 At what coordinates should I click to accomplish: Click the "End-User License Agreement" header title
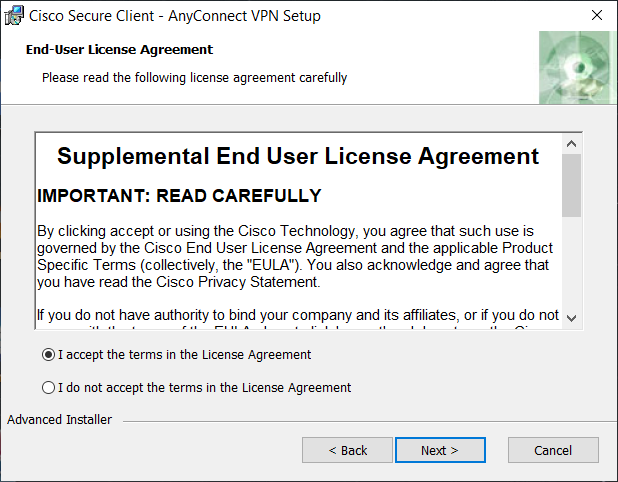pos(119,50)
